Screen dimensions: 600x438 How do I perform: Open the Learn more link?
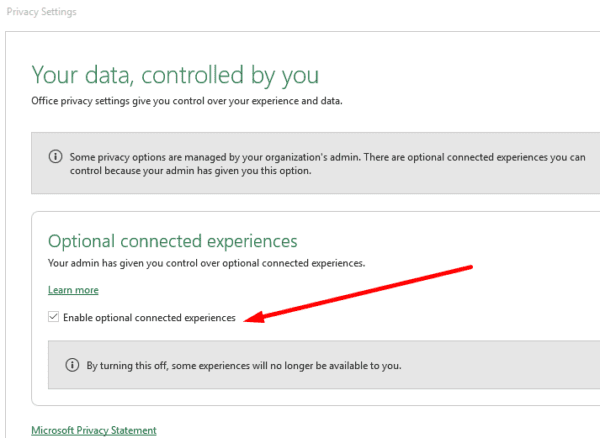73,290
